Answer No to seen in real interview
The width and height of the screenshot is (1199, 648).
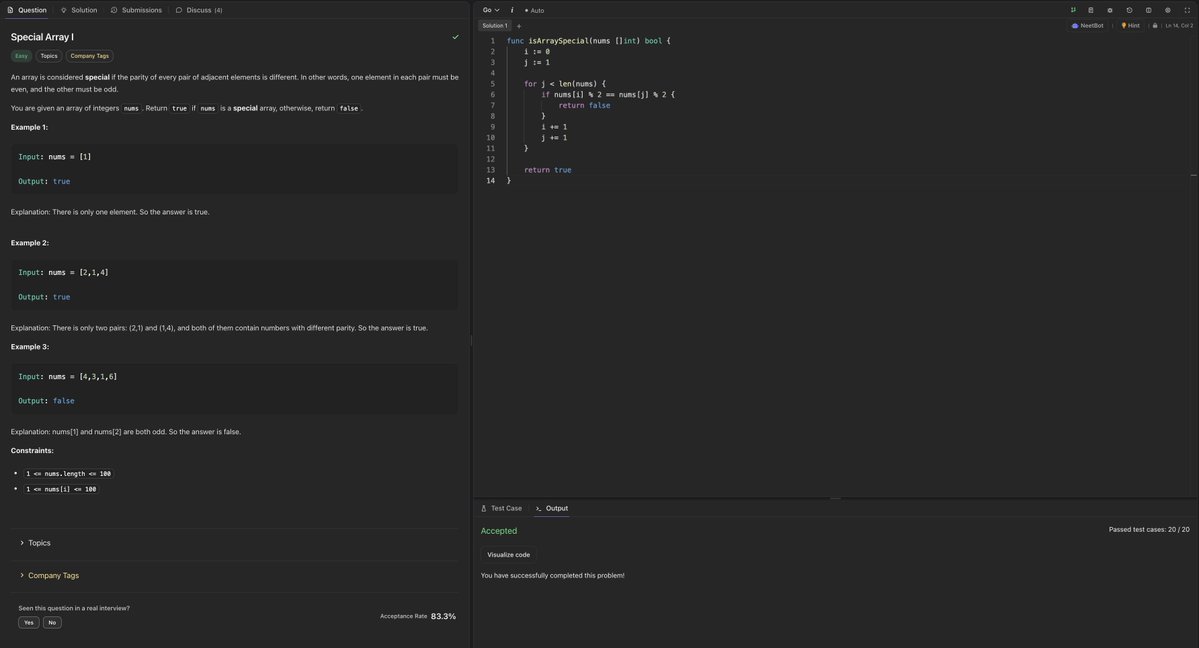tap(52, 623)
